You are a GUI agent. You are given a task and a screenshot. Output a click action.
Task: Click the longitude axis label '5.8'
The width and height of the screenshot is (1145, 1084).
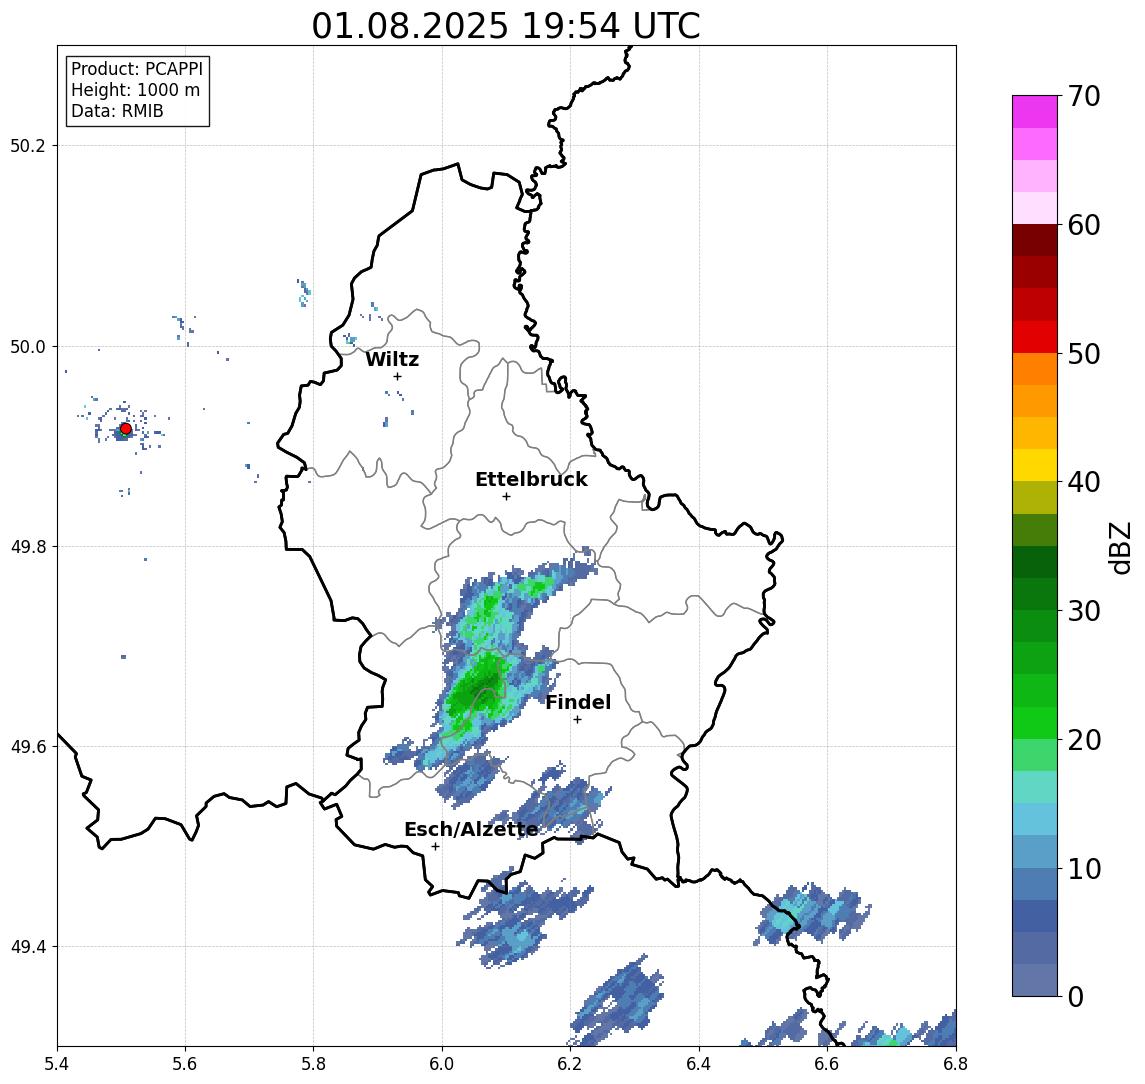(x=313, y=1064)
